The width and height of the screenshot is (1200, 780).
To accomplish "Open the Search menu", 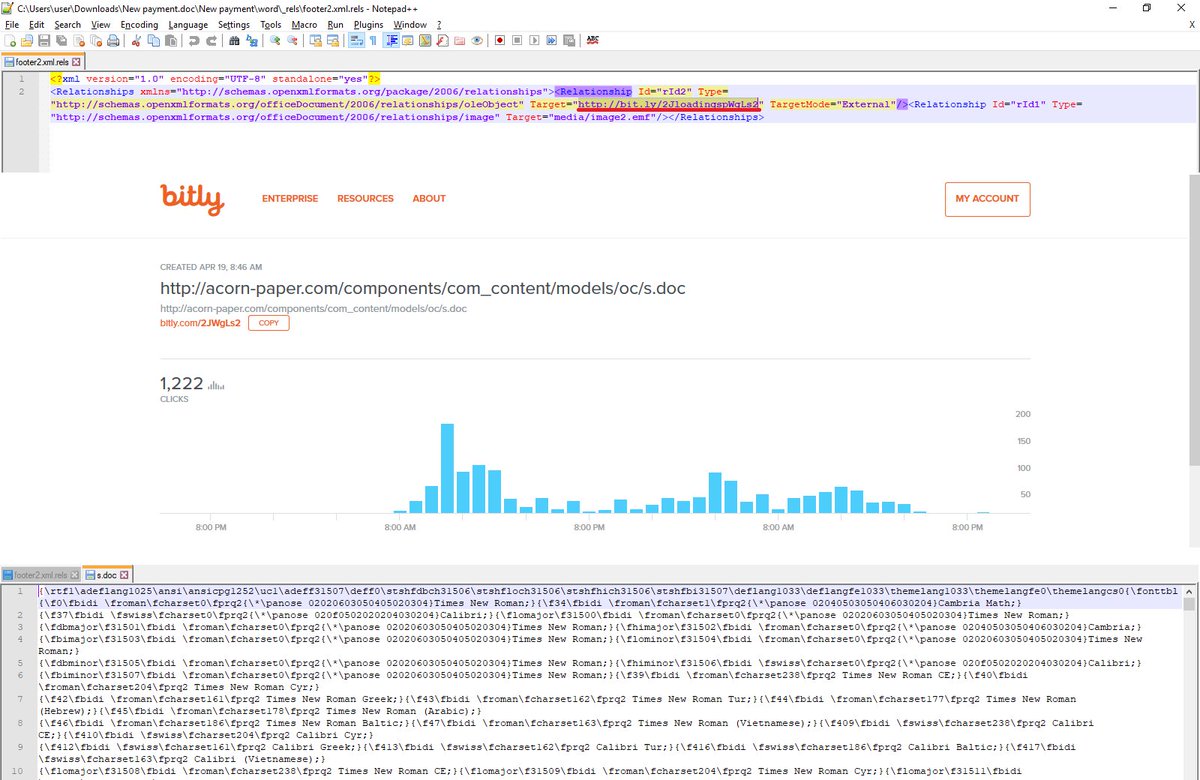I will [x=68, y=24].
